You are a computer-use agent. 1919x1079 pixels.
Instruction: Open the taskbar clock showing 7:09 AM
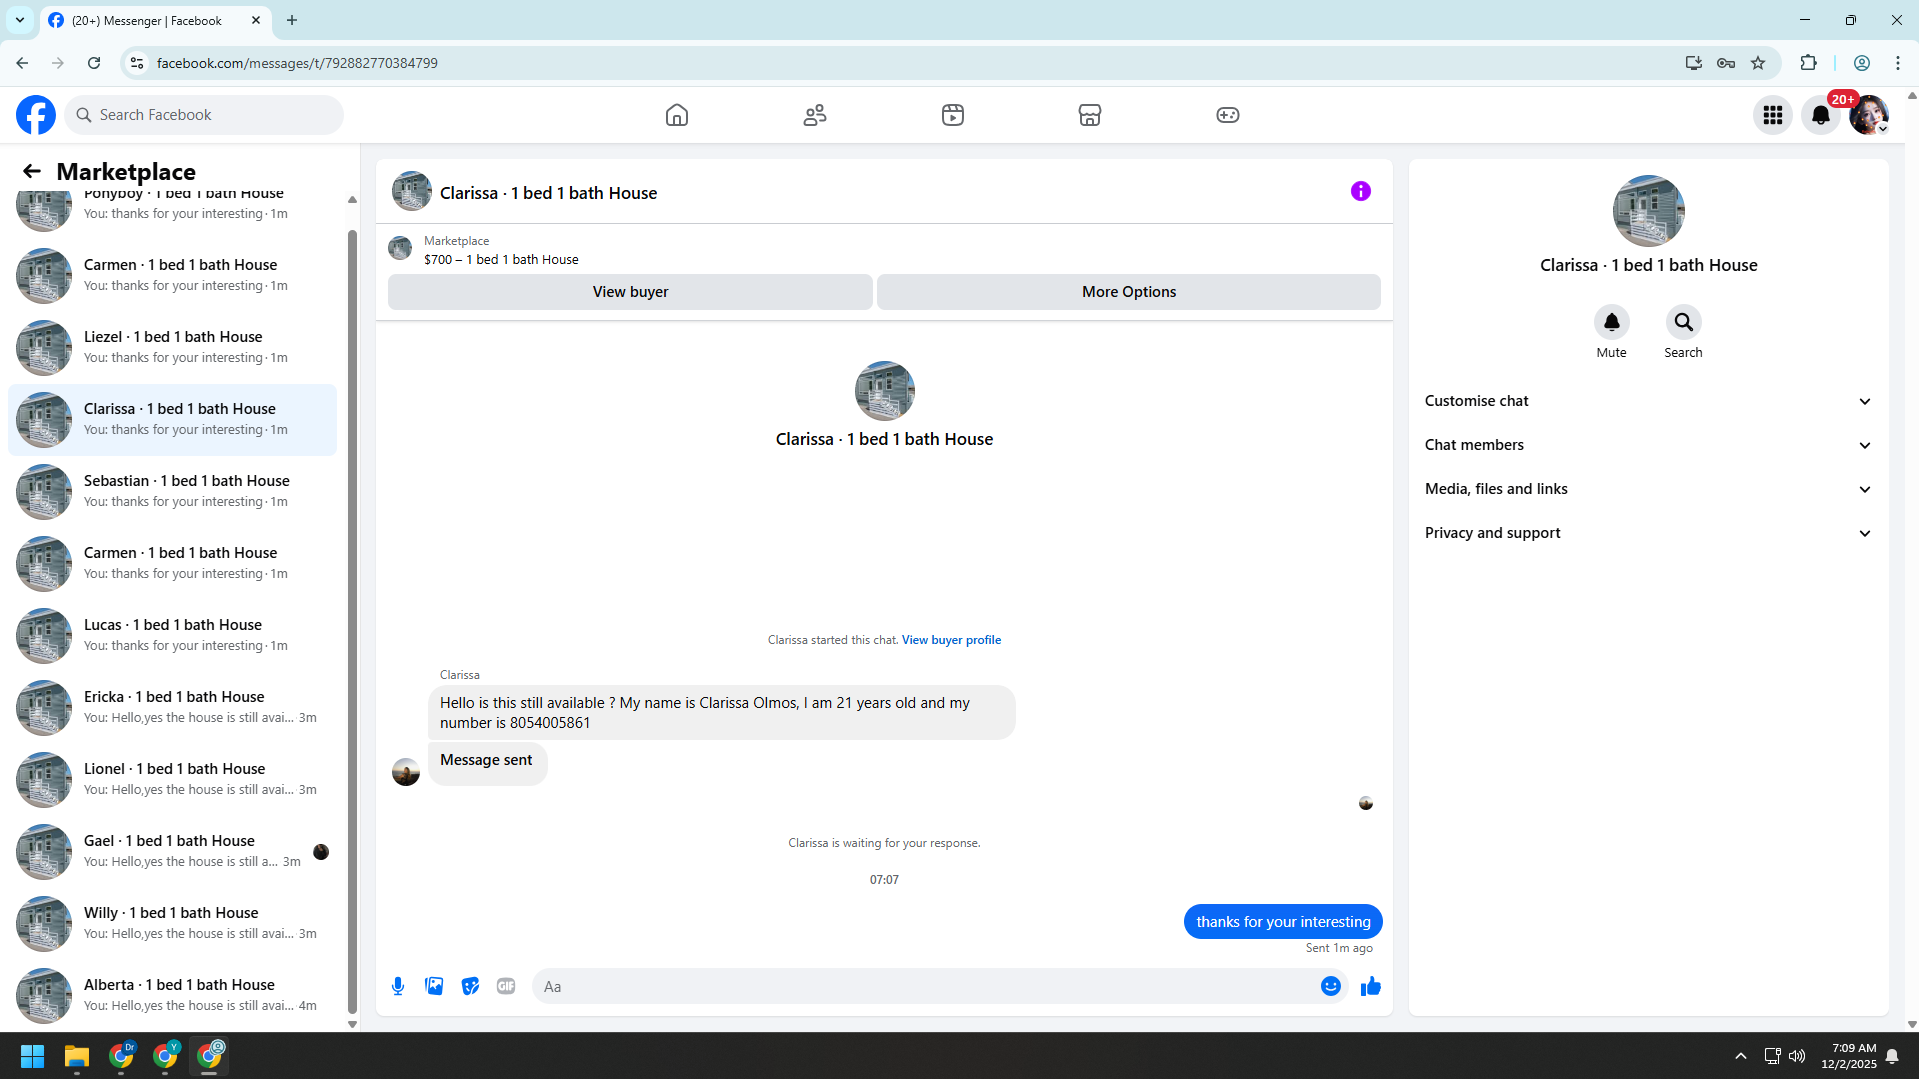click(1849, 1056)
